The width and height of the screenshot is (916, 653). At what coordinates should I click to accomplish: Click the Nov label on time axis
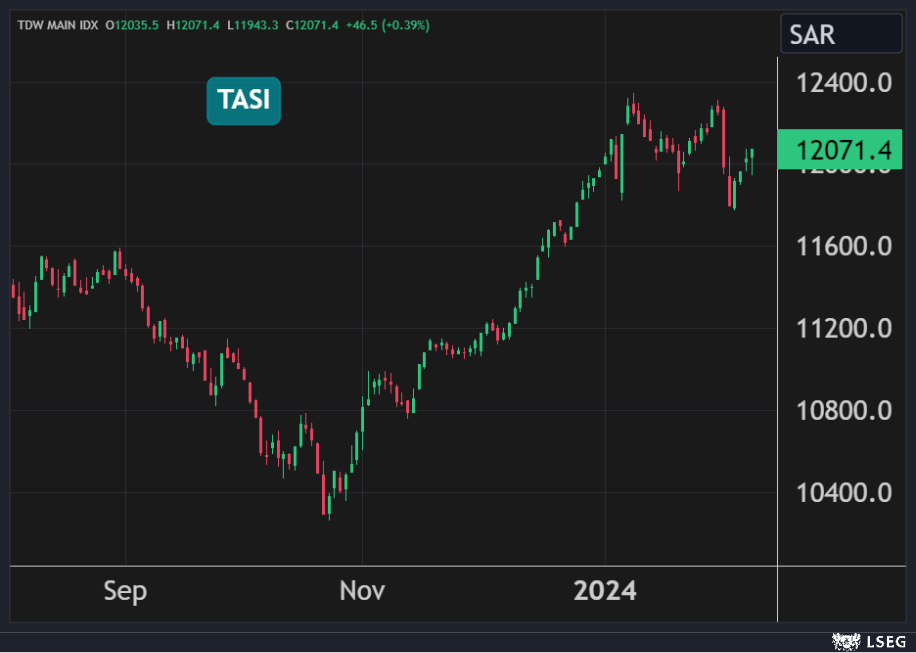click(x=362, y=591)
